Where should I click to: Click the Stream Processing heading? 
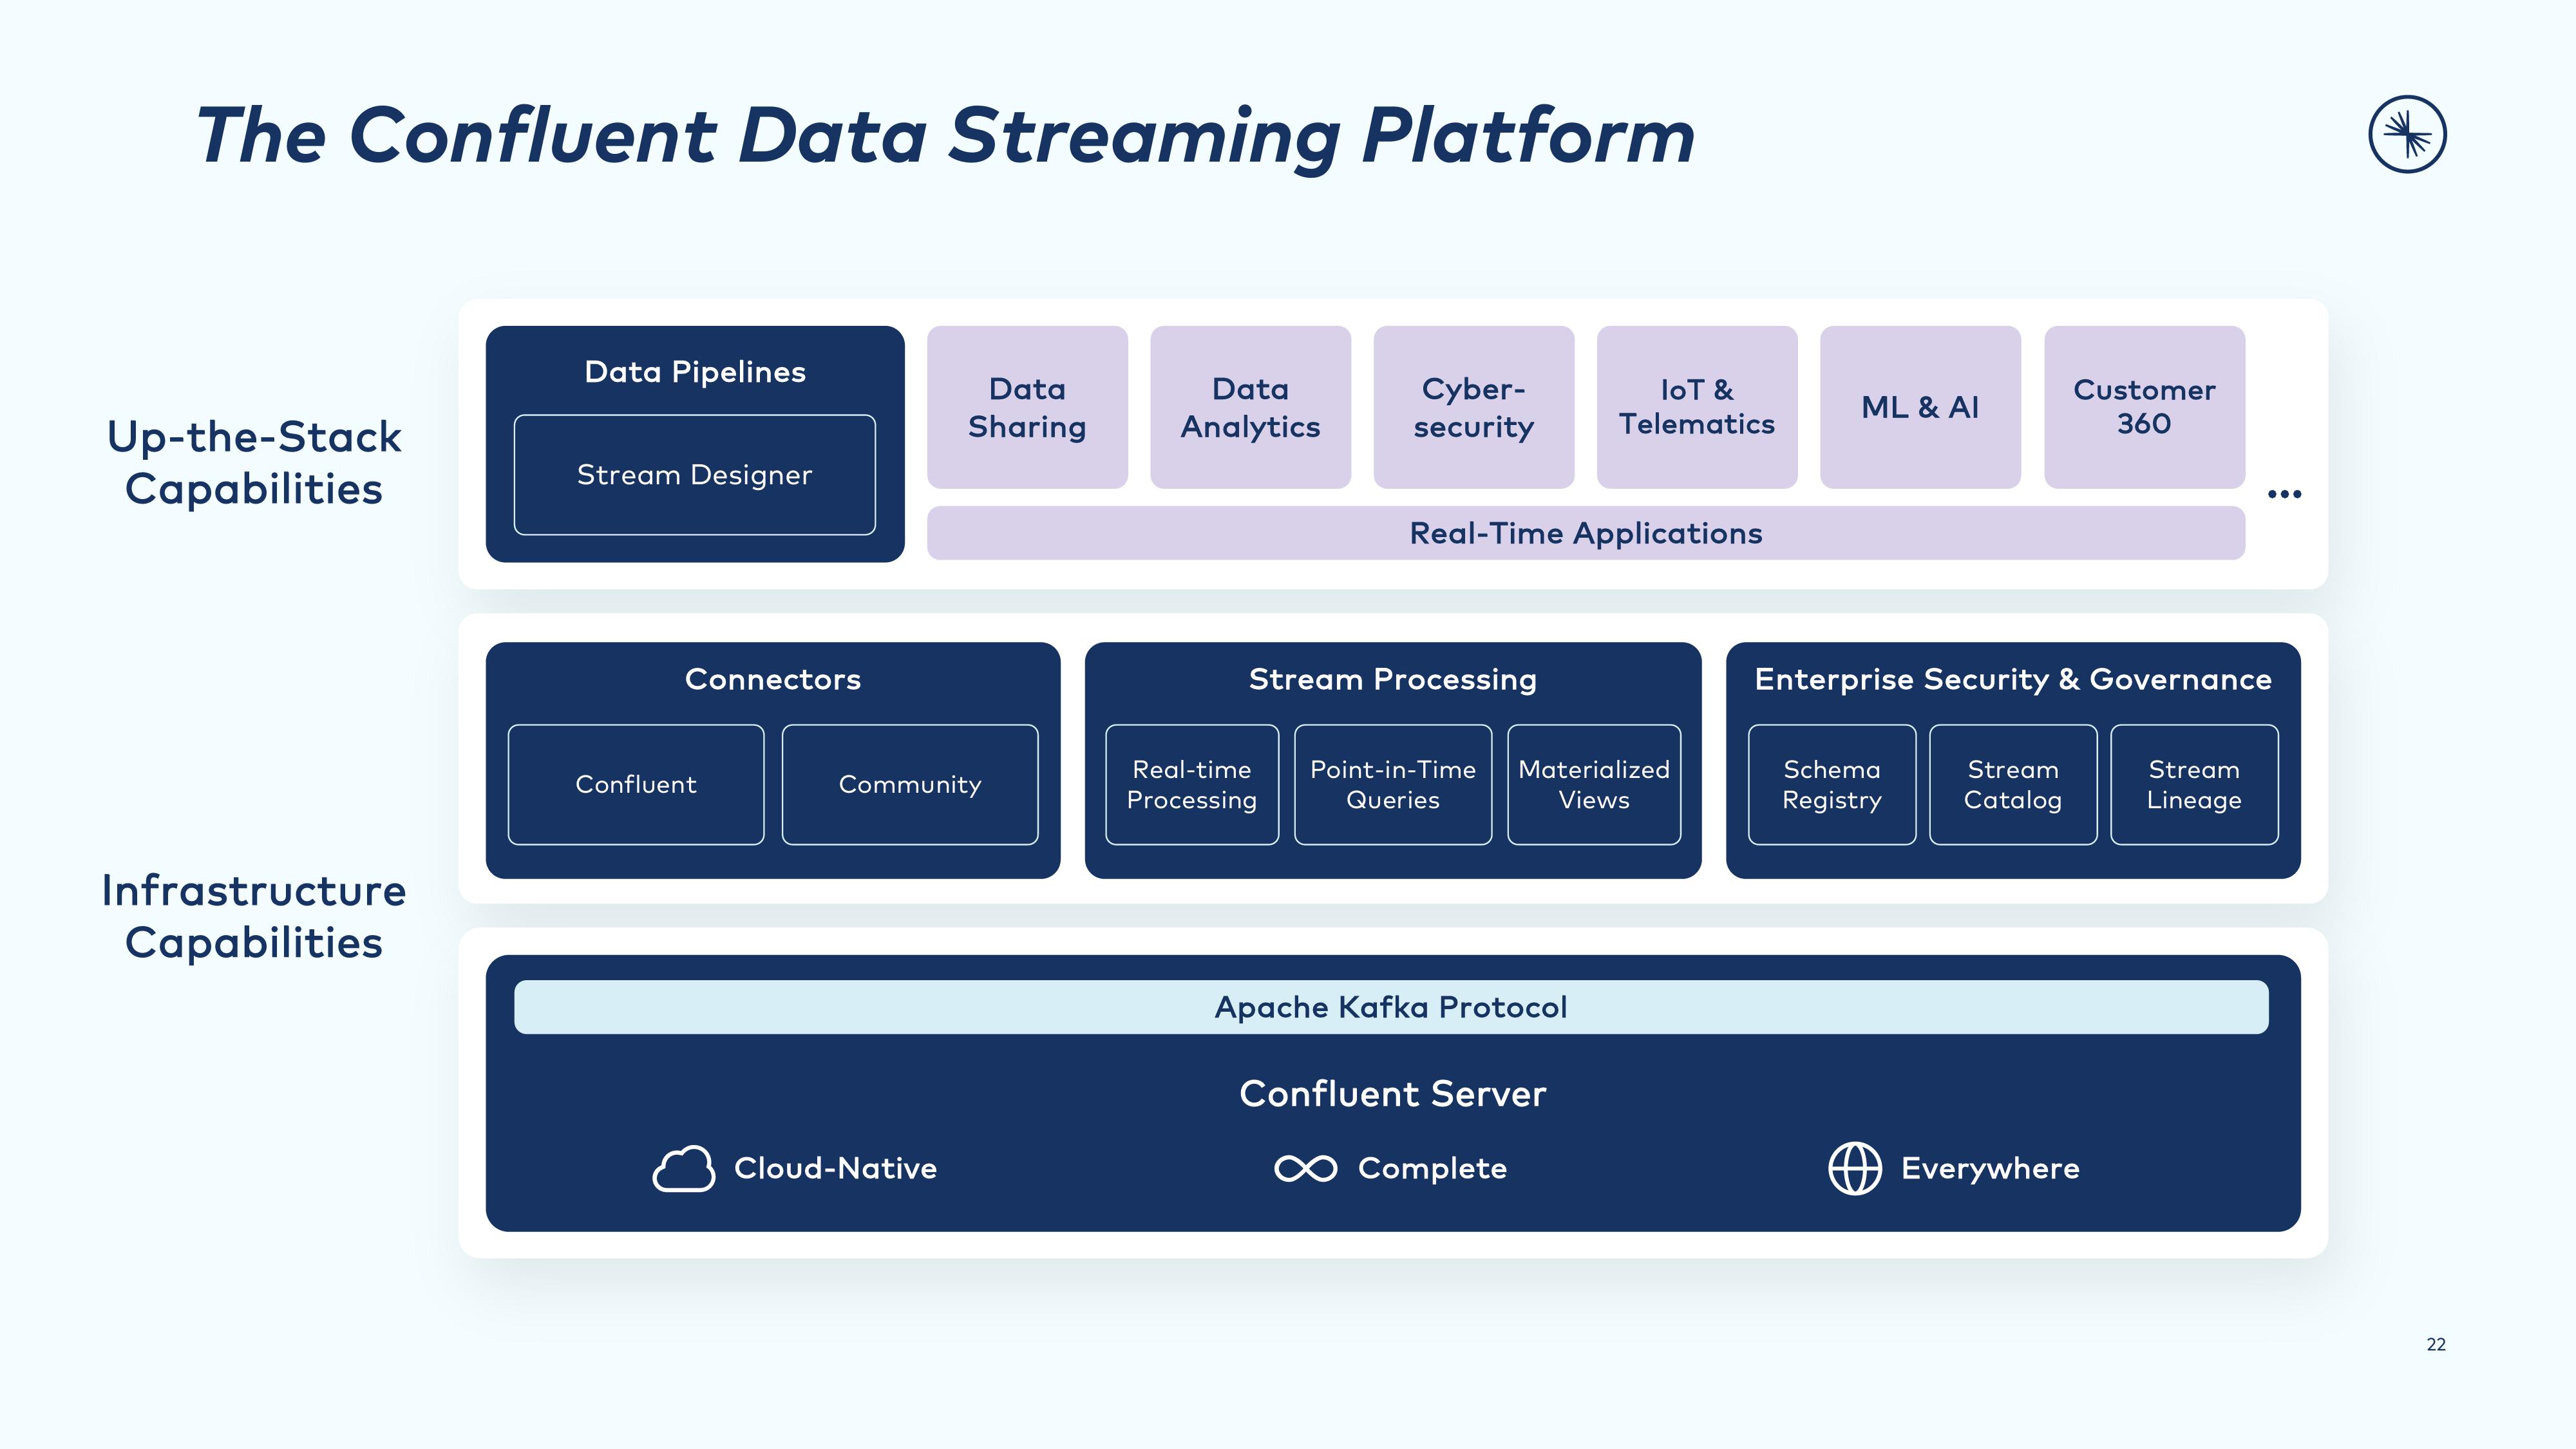coord(1393,680)
